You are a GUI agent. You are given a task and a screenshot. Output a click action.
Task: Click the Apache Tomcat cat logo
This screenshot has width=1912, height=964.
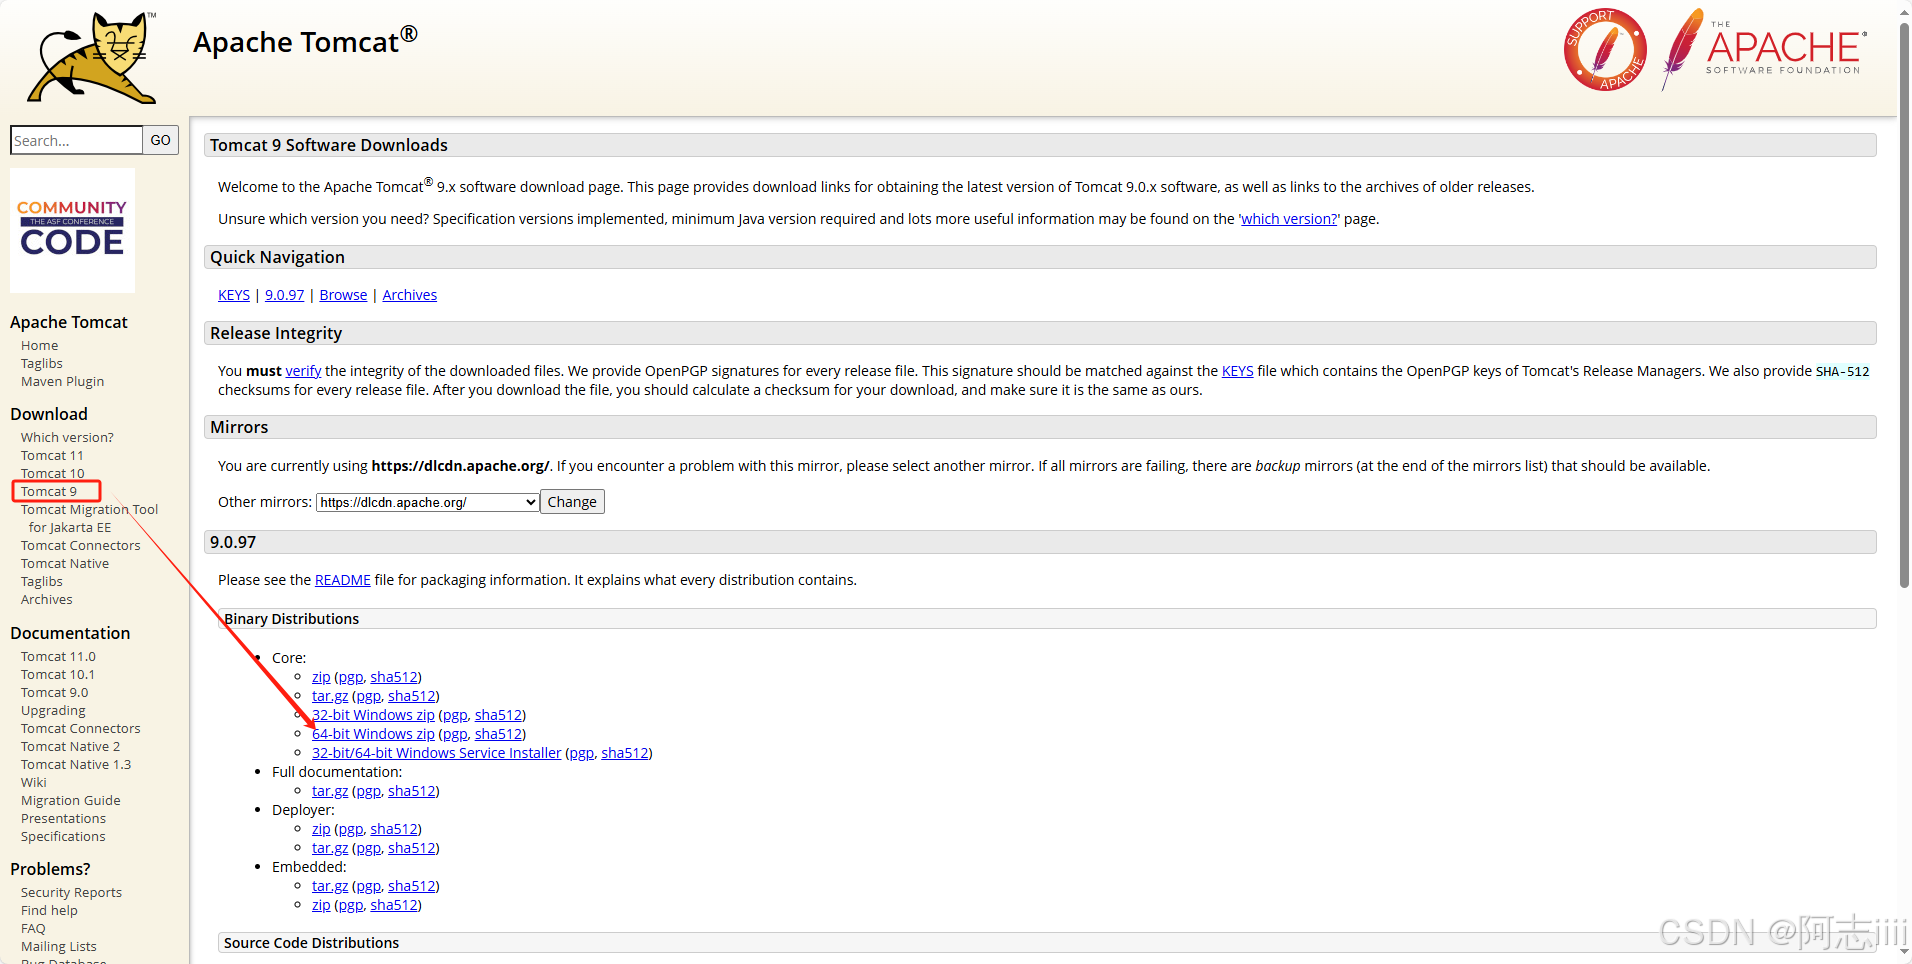click(92, 58)
